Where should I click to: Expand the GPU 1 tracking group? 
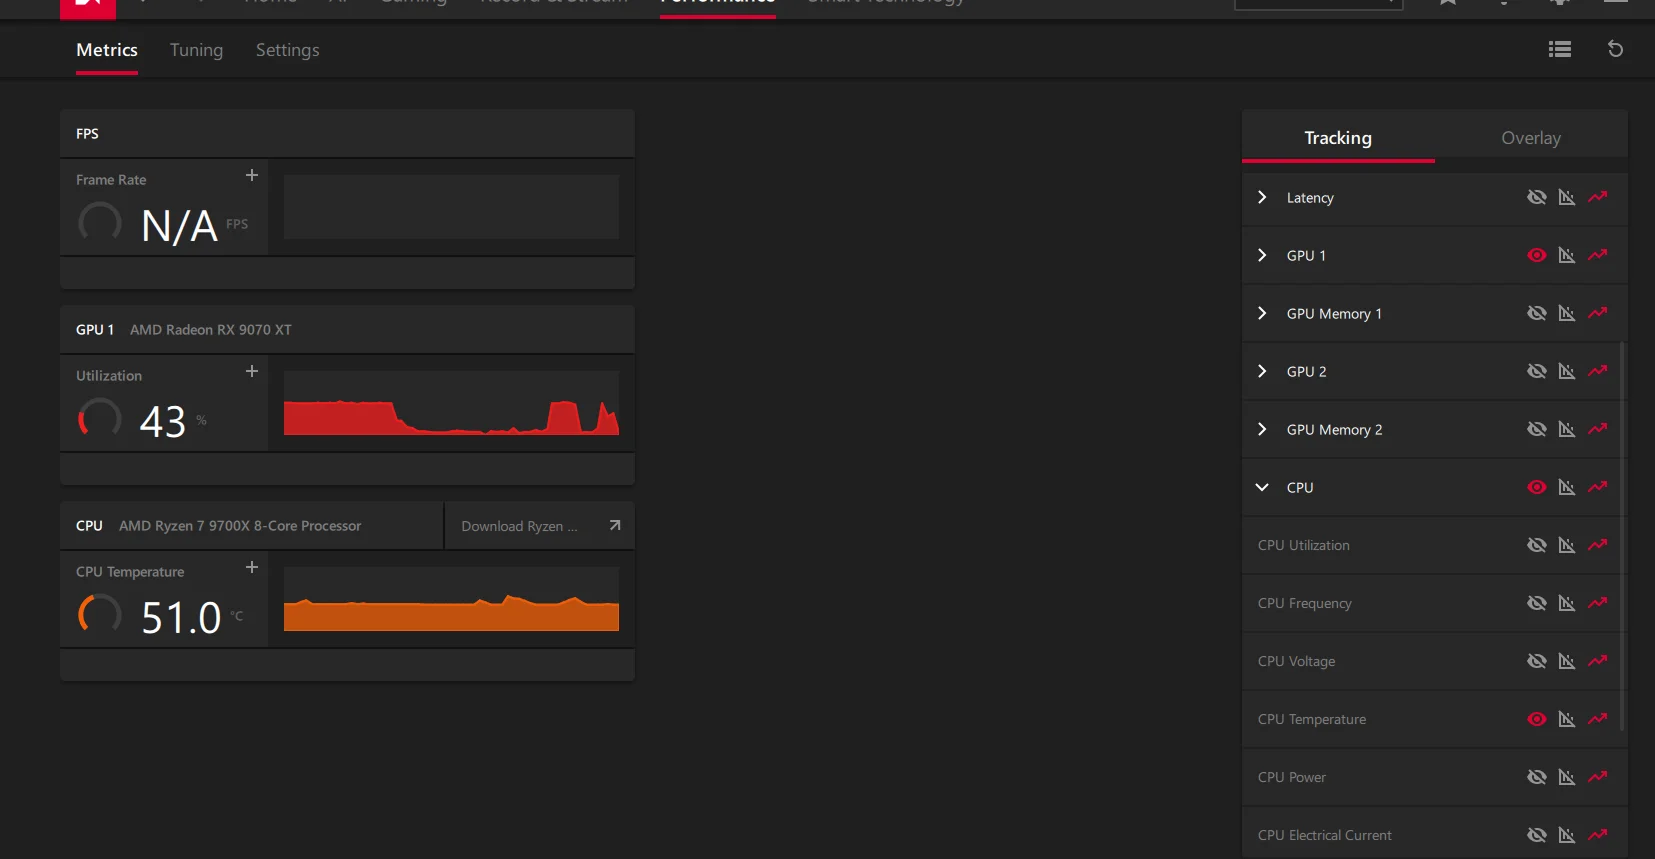(x=1262, y=255)
